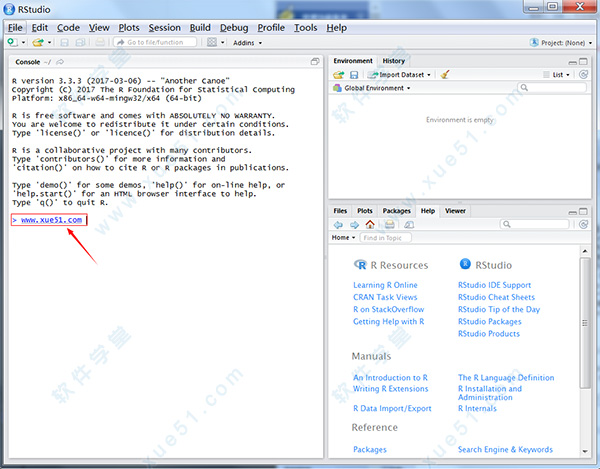Open the Debug menu
This screenshot has height=469, width=600.
pyautogui.click(x=234, y=28)
